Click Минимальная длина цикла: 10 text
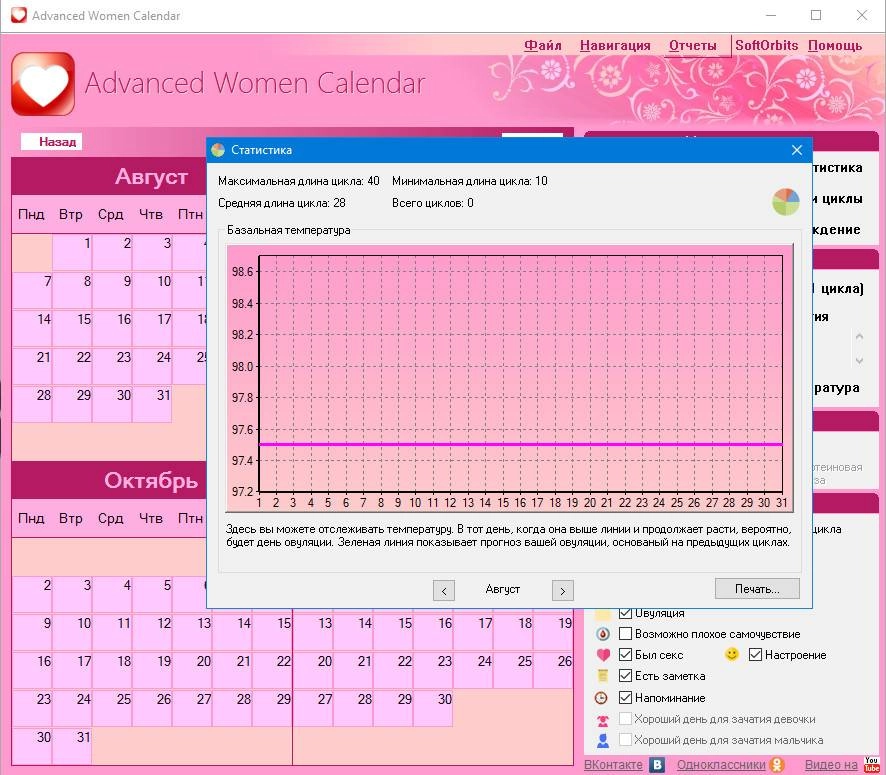The width and height of the screenshot is (886, 775). coord(470,181)
